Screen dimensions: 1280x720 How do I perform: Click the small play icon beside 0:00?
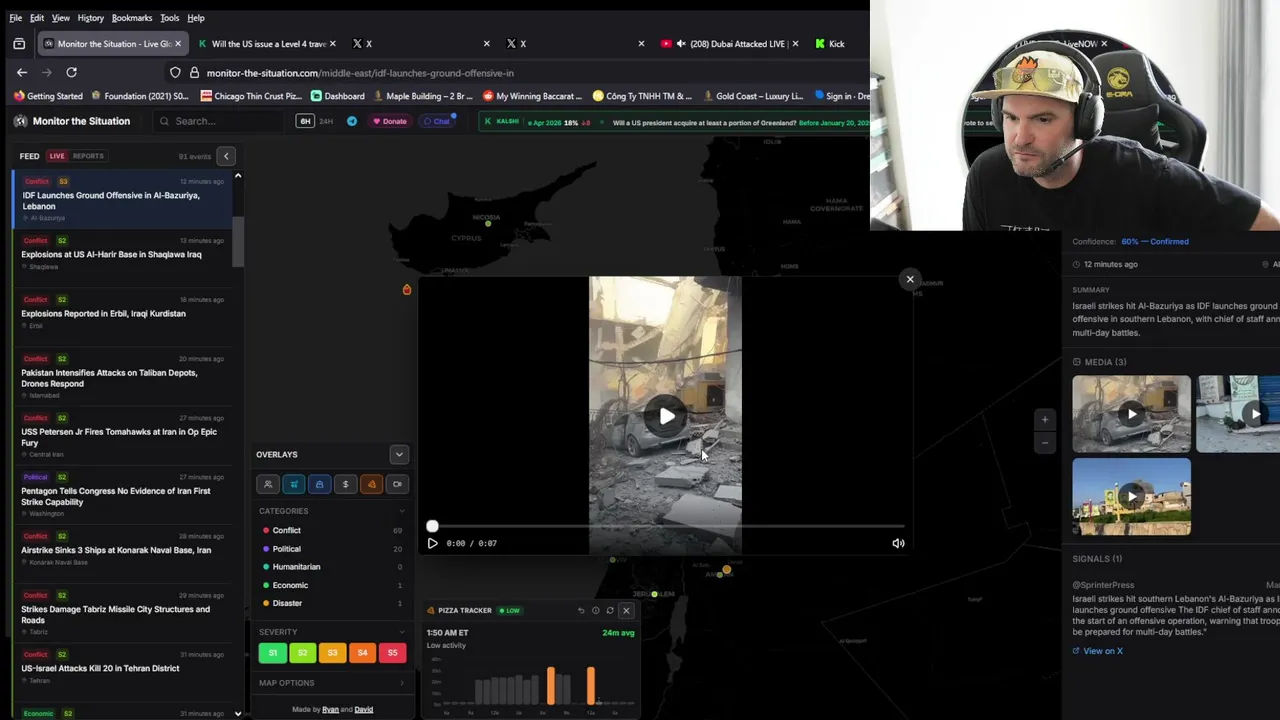(432, 543)
